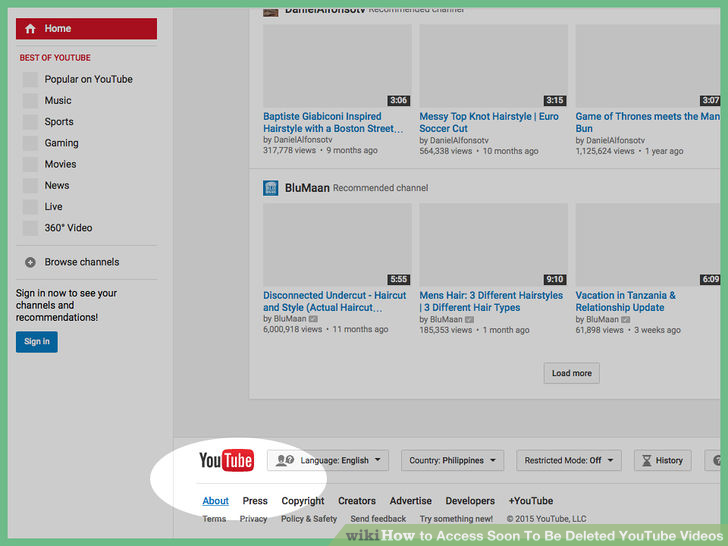Viewport: 728px width, 546px height.
Task: Open the Country: Philippines dropdown
Action: [452, 461]
